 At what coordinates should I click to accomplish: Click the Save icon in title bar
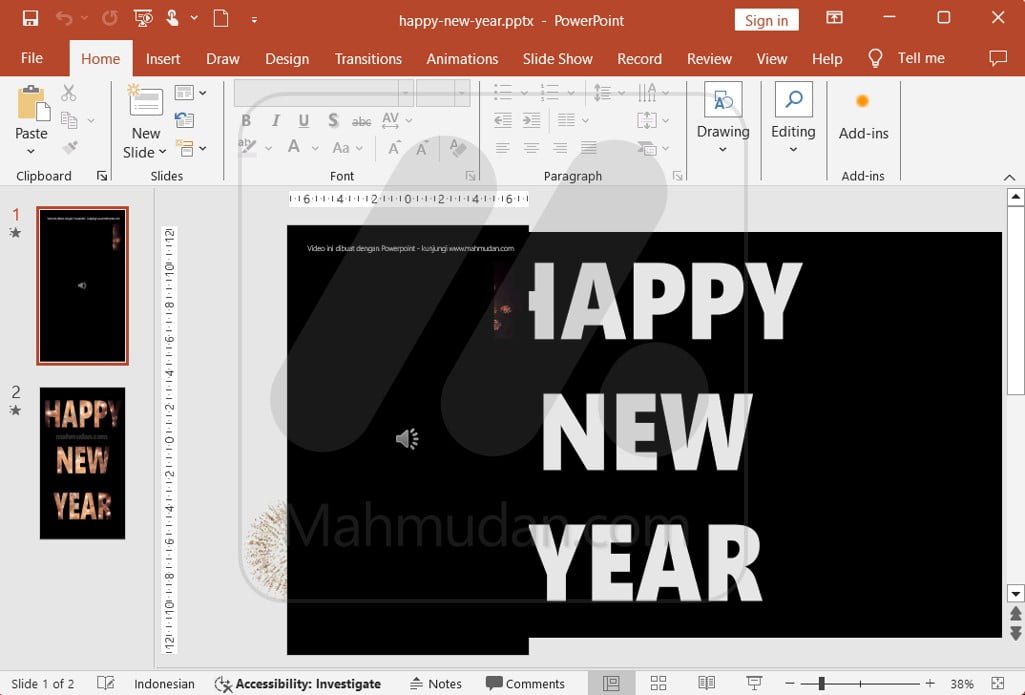30,19
